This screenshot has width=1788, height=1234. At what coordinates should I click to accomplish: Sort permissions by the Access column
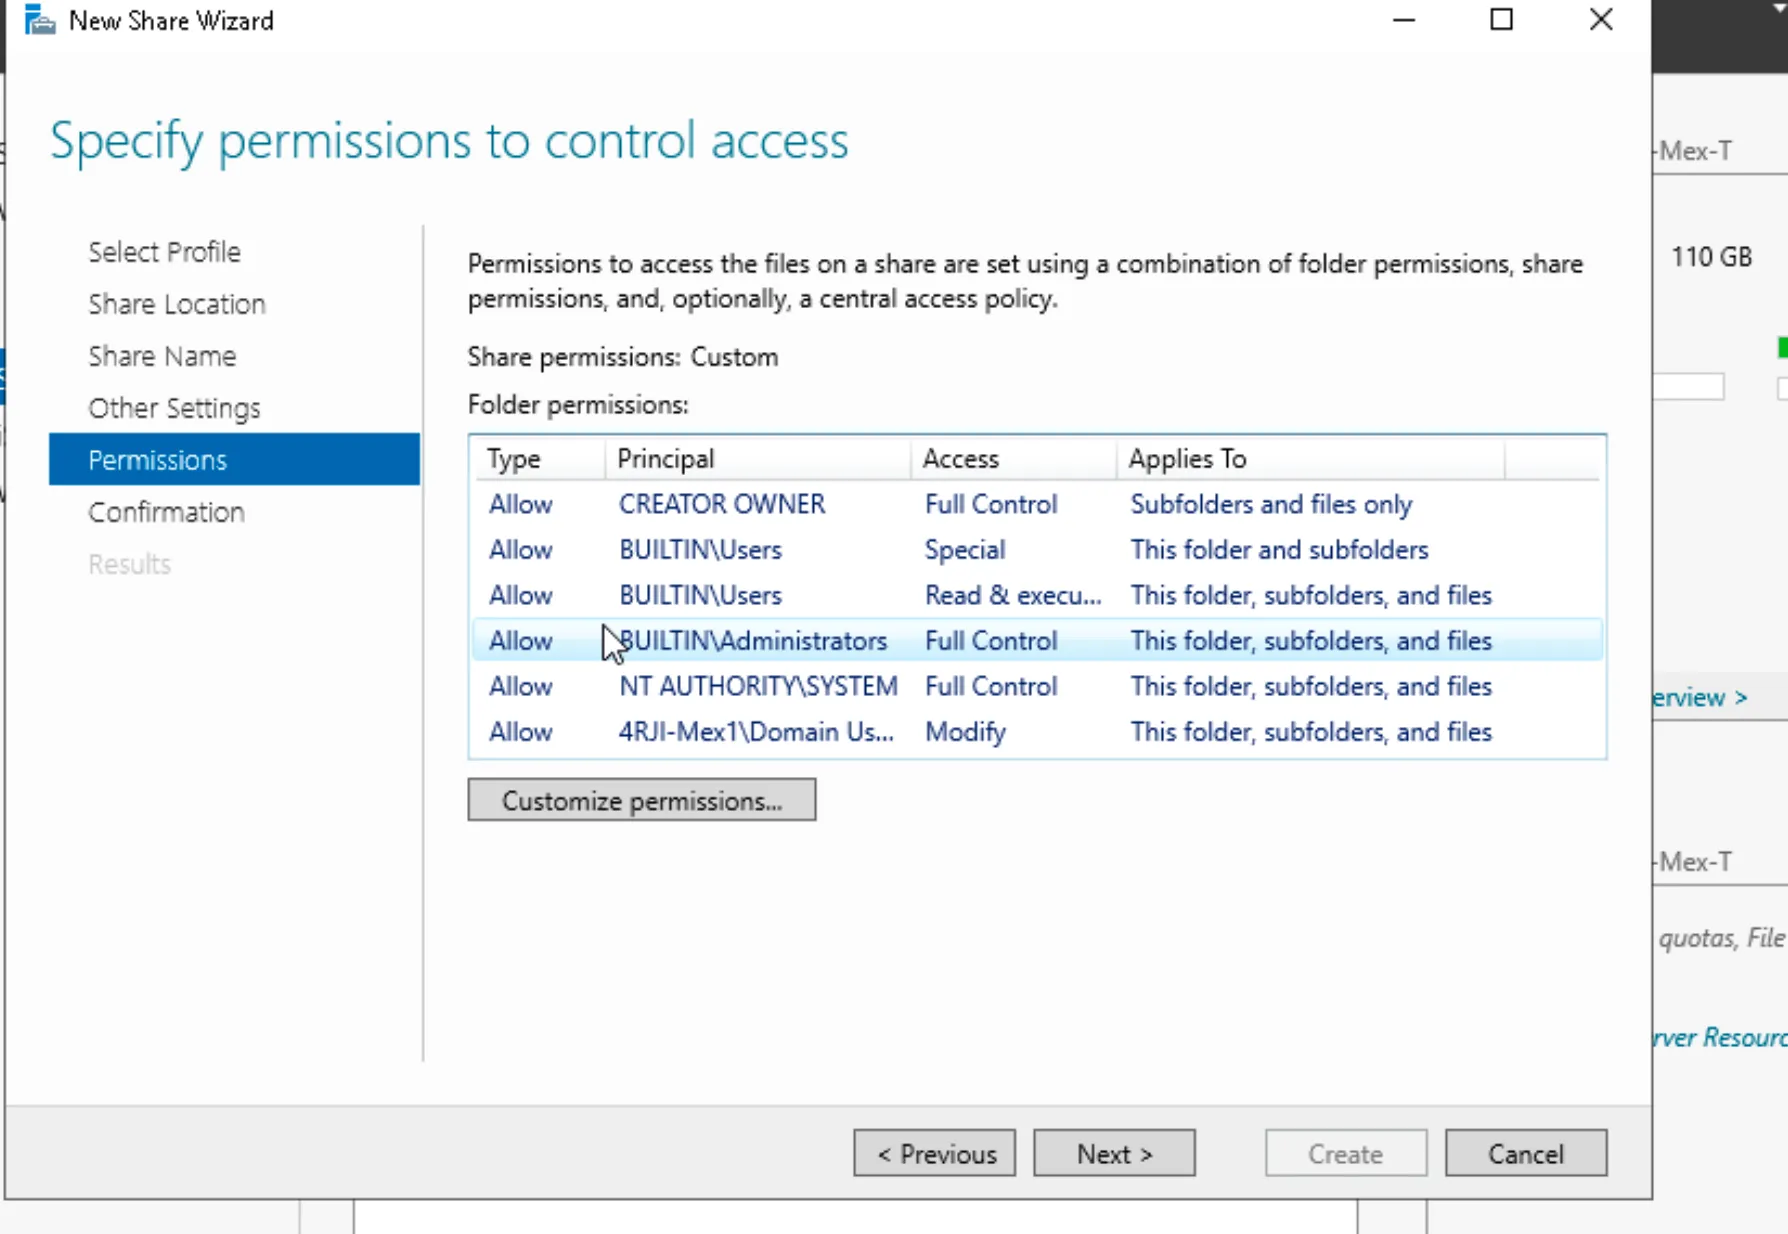[x=961, y=458]
